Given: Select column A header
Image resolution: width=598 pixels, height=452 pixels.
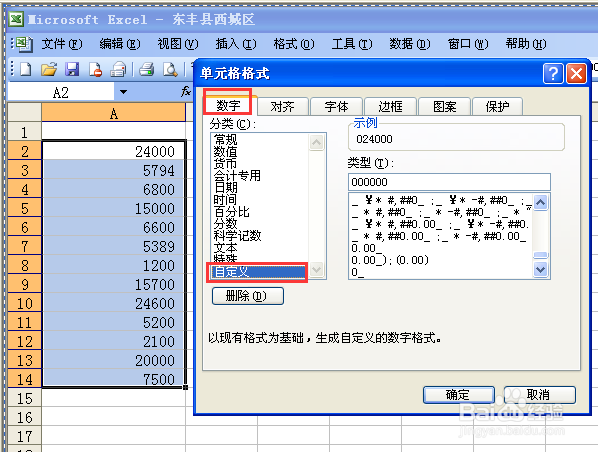Looking at the screenshot, I should (x=114, y=113).
